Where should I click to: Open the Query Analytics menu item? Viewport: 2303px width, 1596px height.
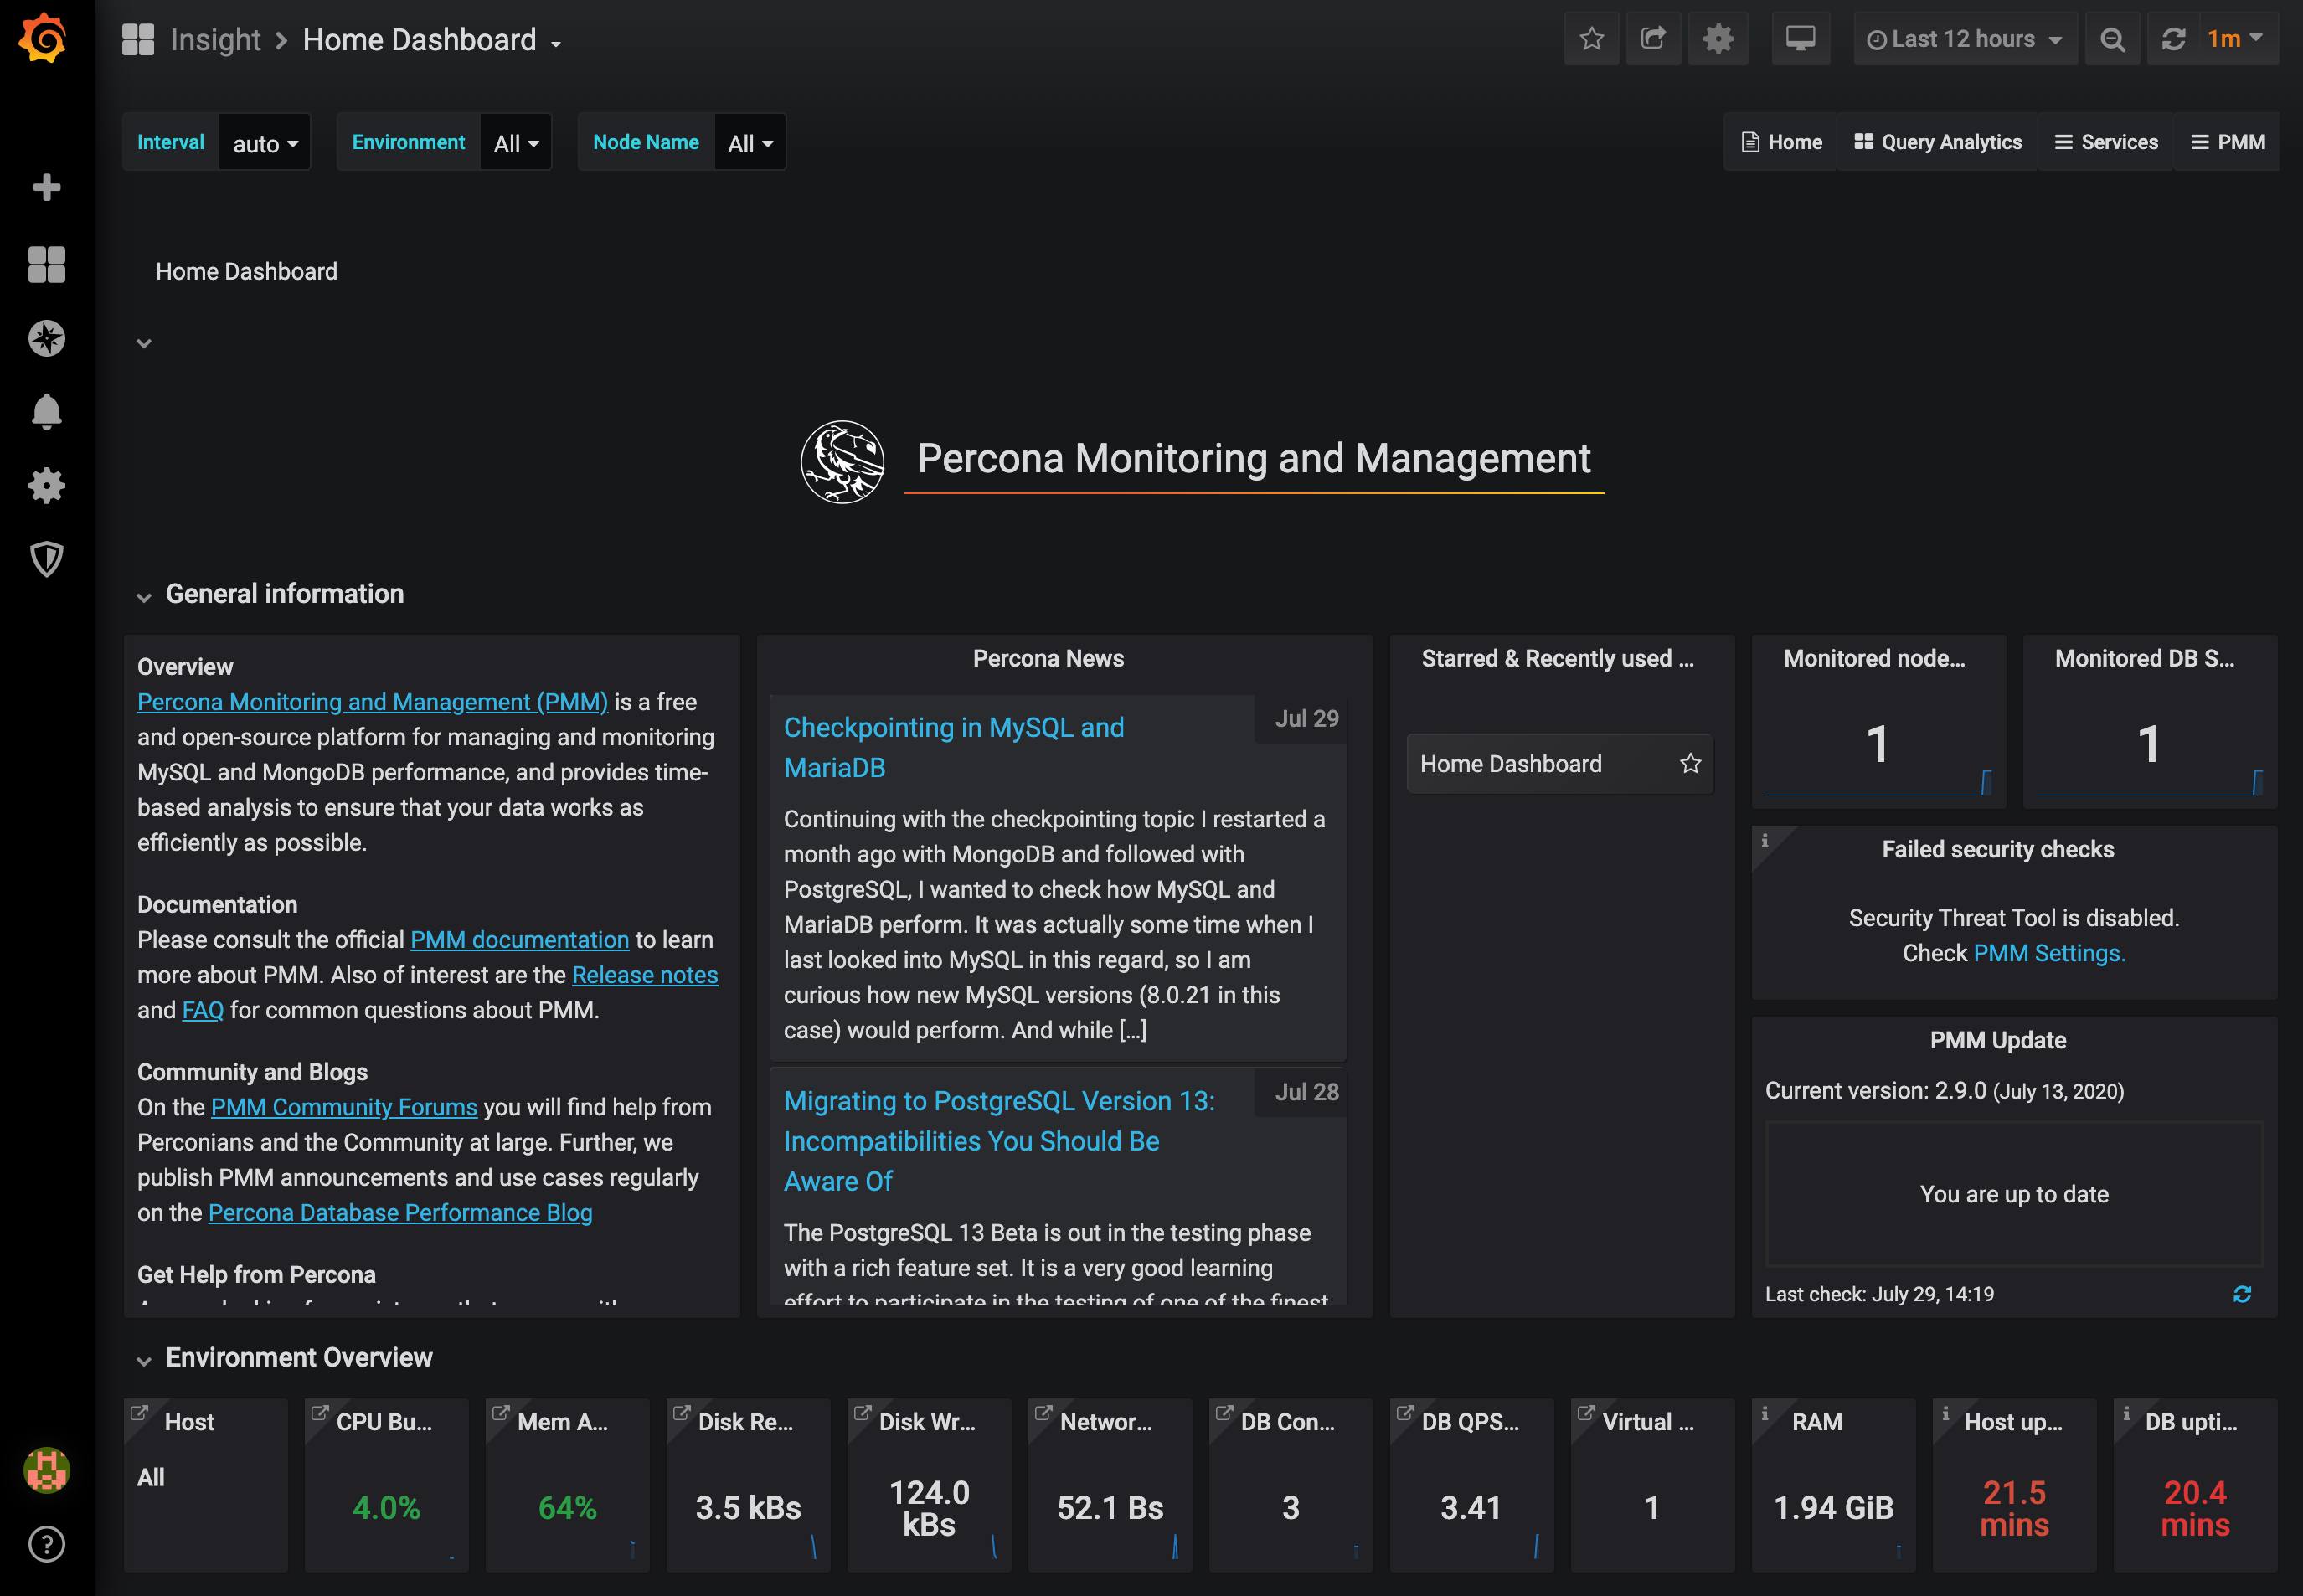pyautogui.click(x=1937, y=142)
